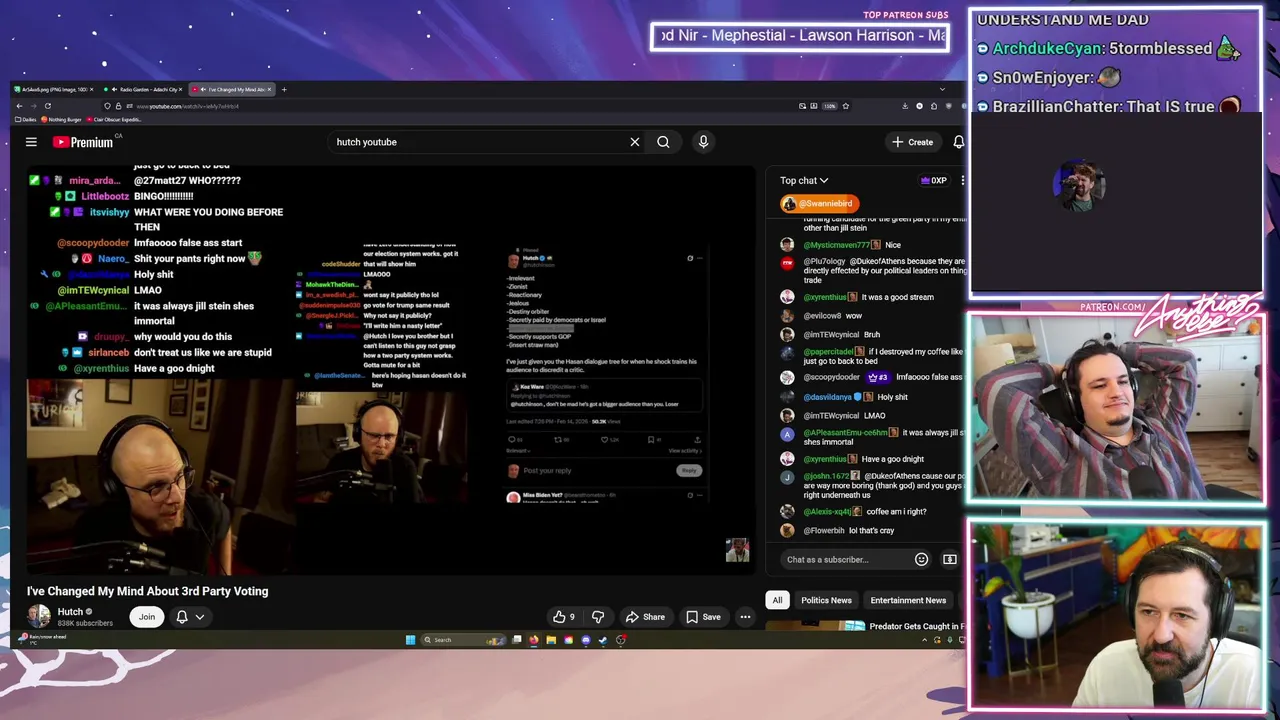
Task: Open the chat dollar super chat icon
Action: pos(949,559)
